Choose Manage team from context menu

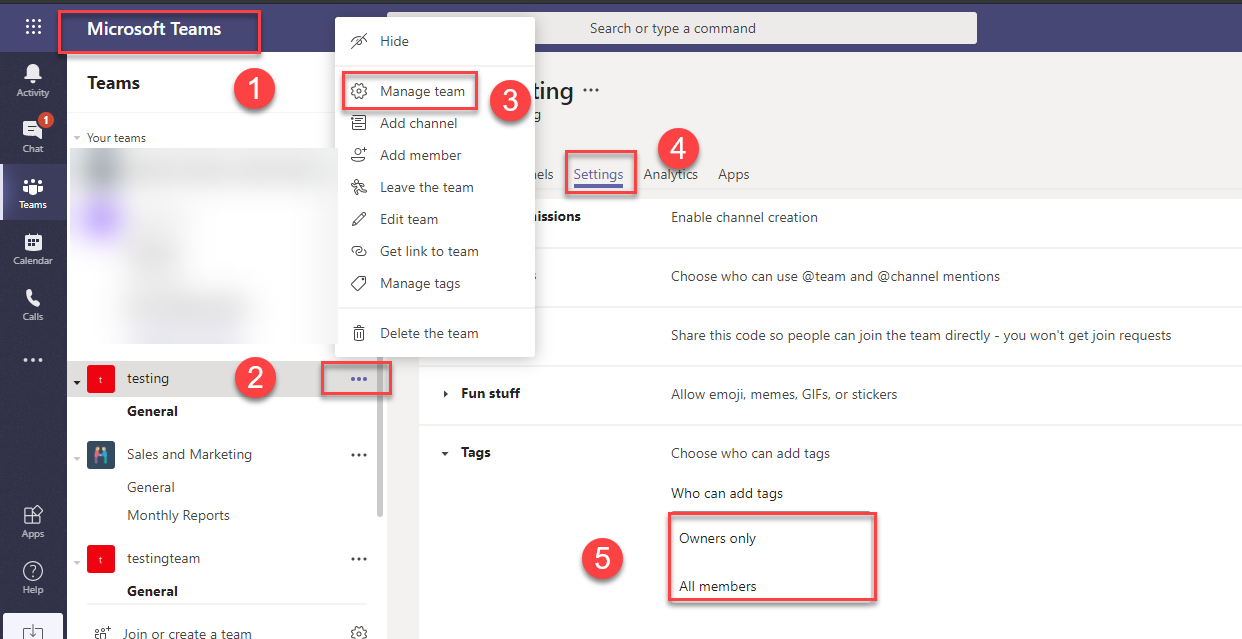point(422,91)
